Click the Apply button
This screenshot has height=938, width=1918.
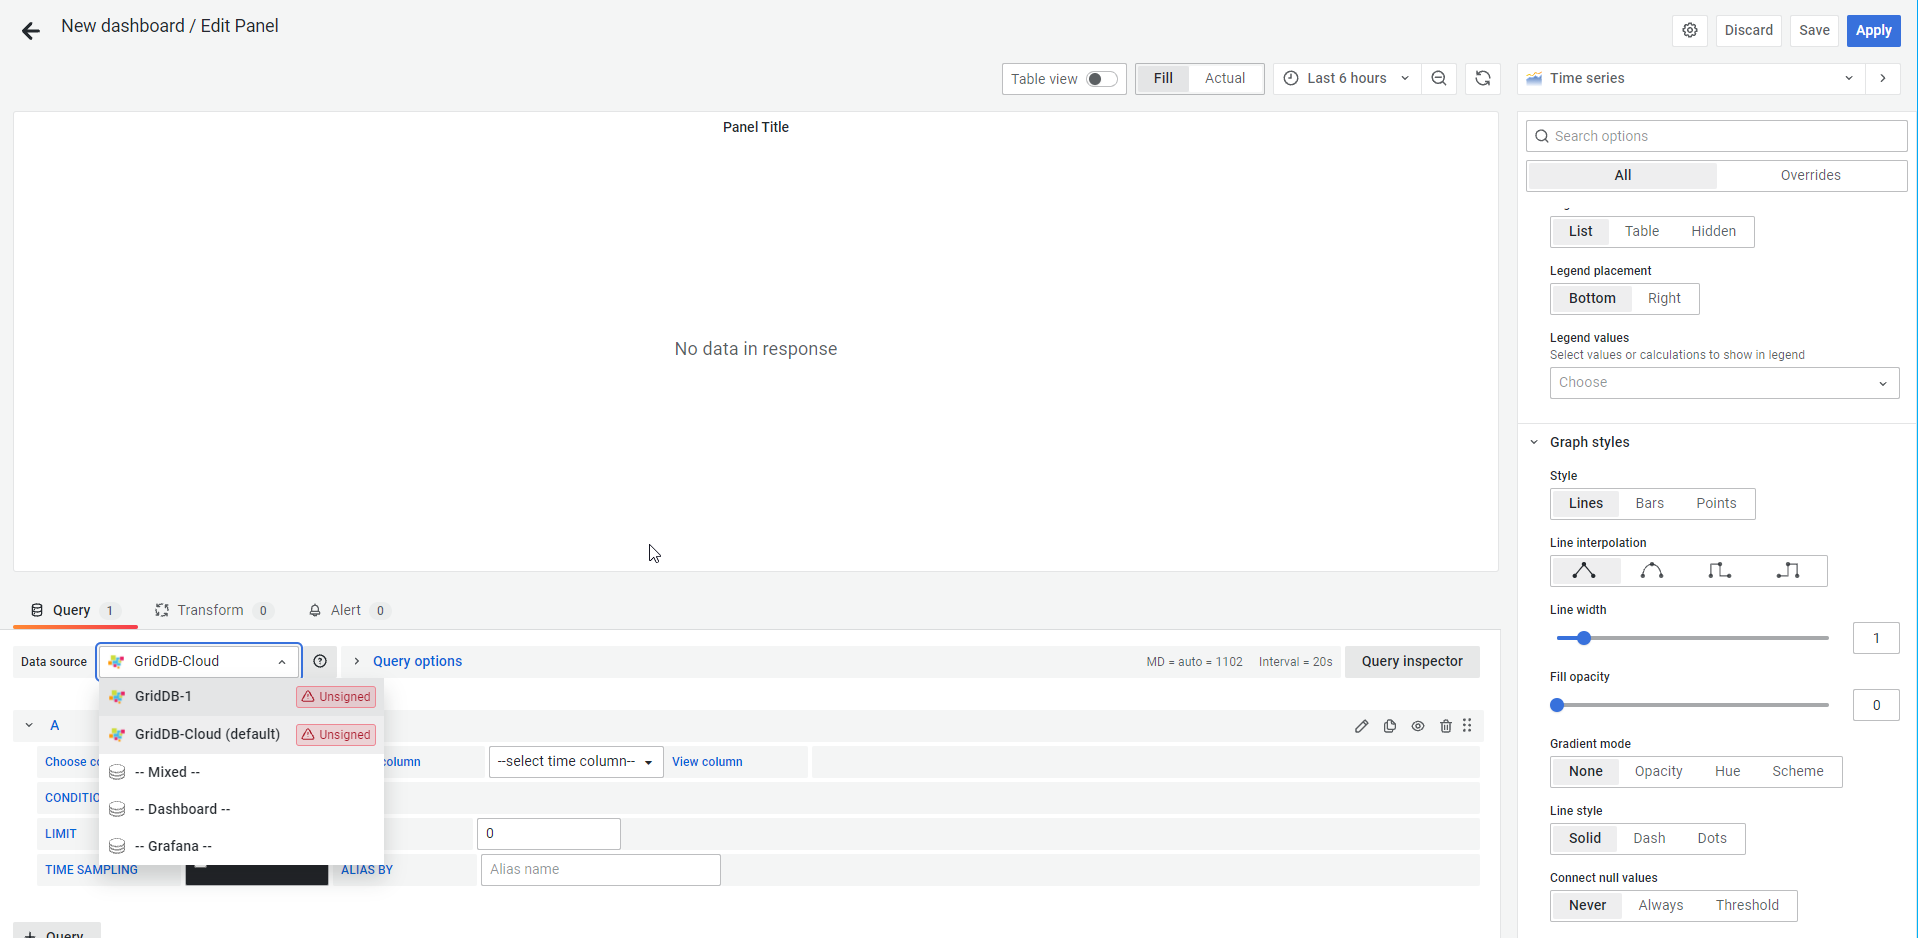[x=1873, y=30]
